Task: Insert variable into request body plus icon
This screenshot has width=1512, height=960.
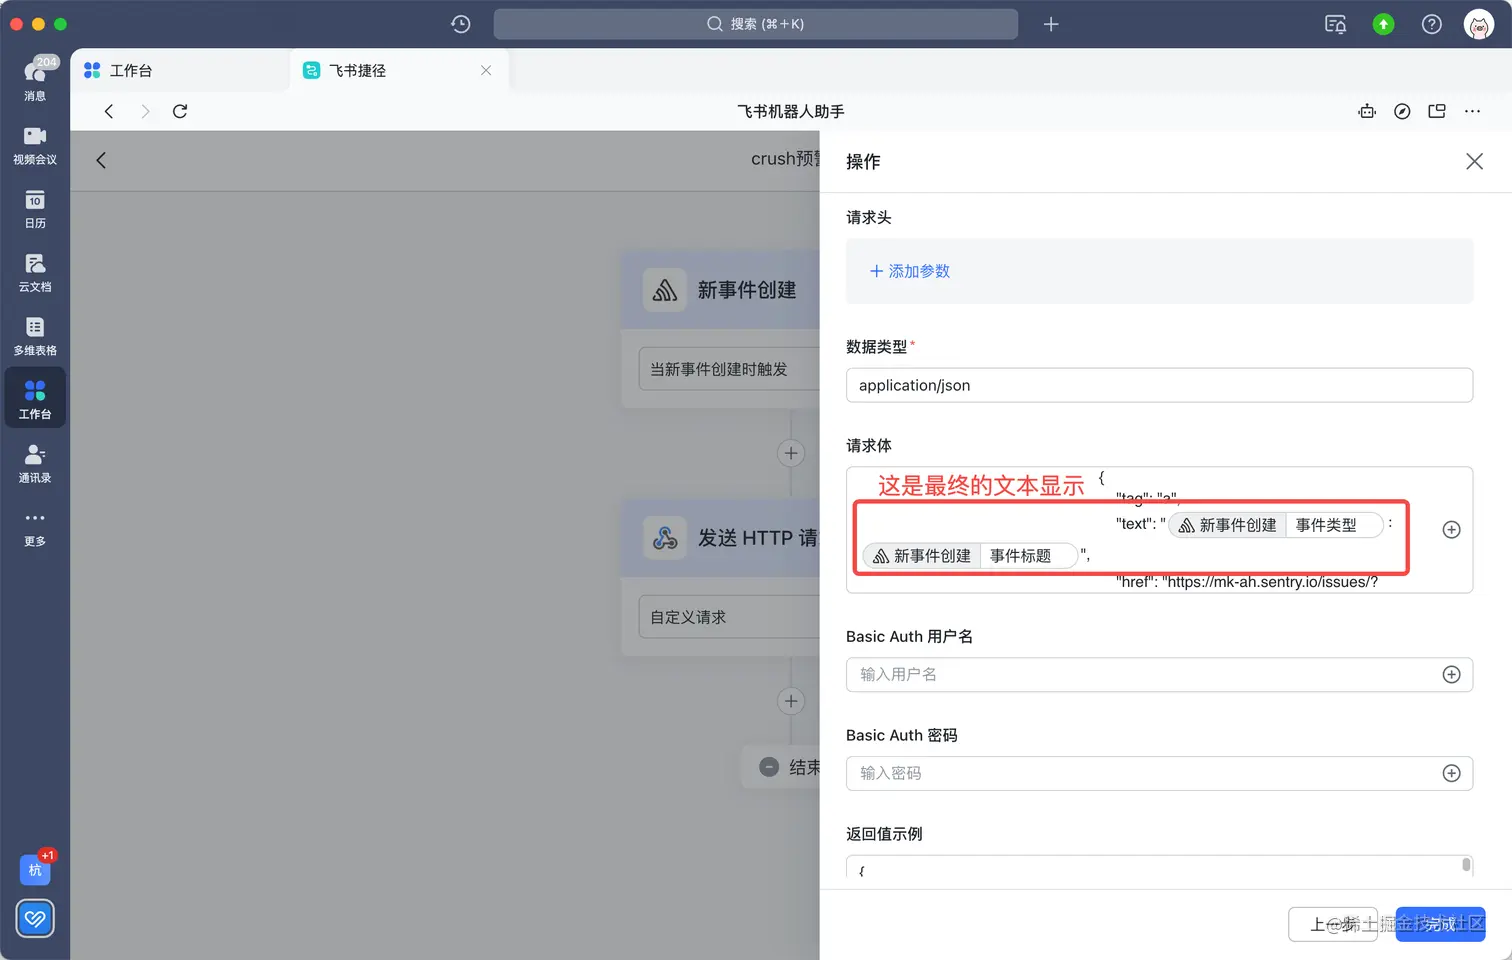Action: pos(1452,530)
